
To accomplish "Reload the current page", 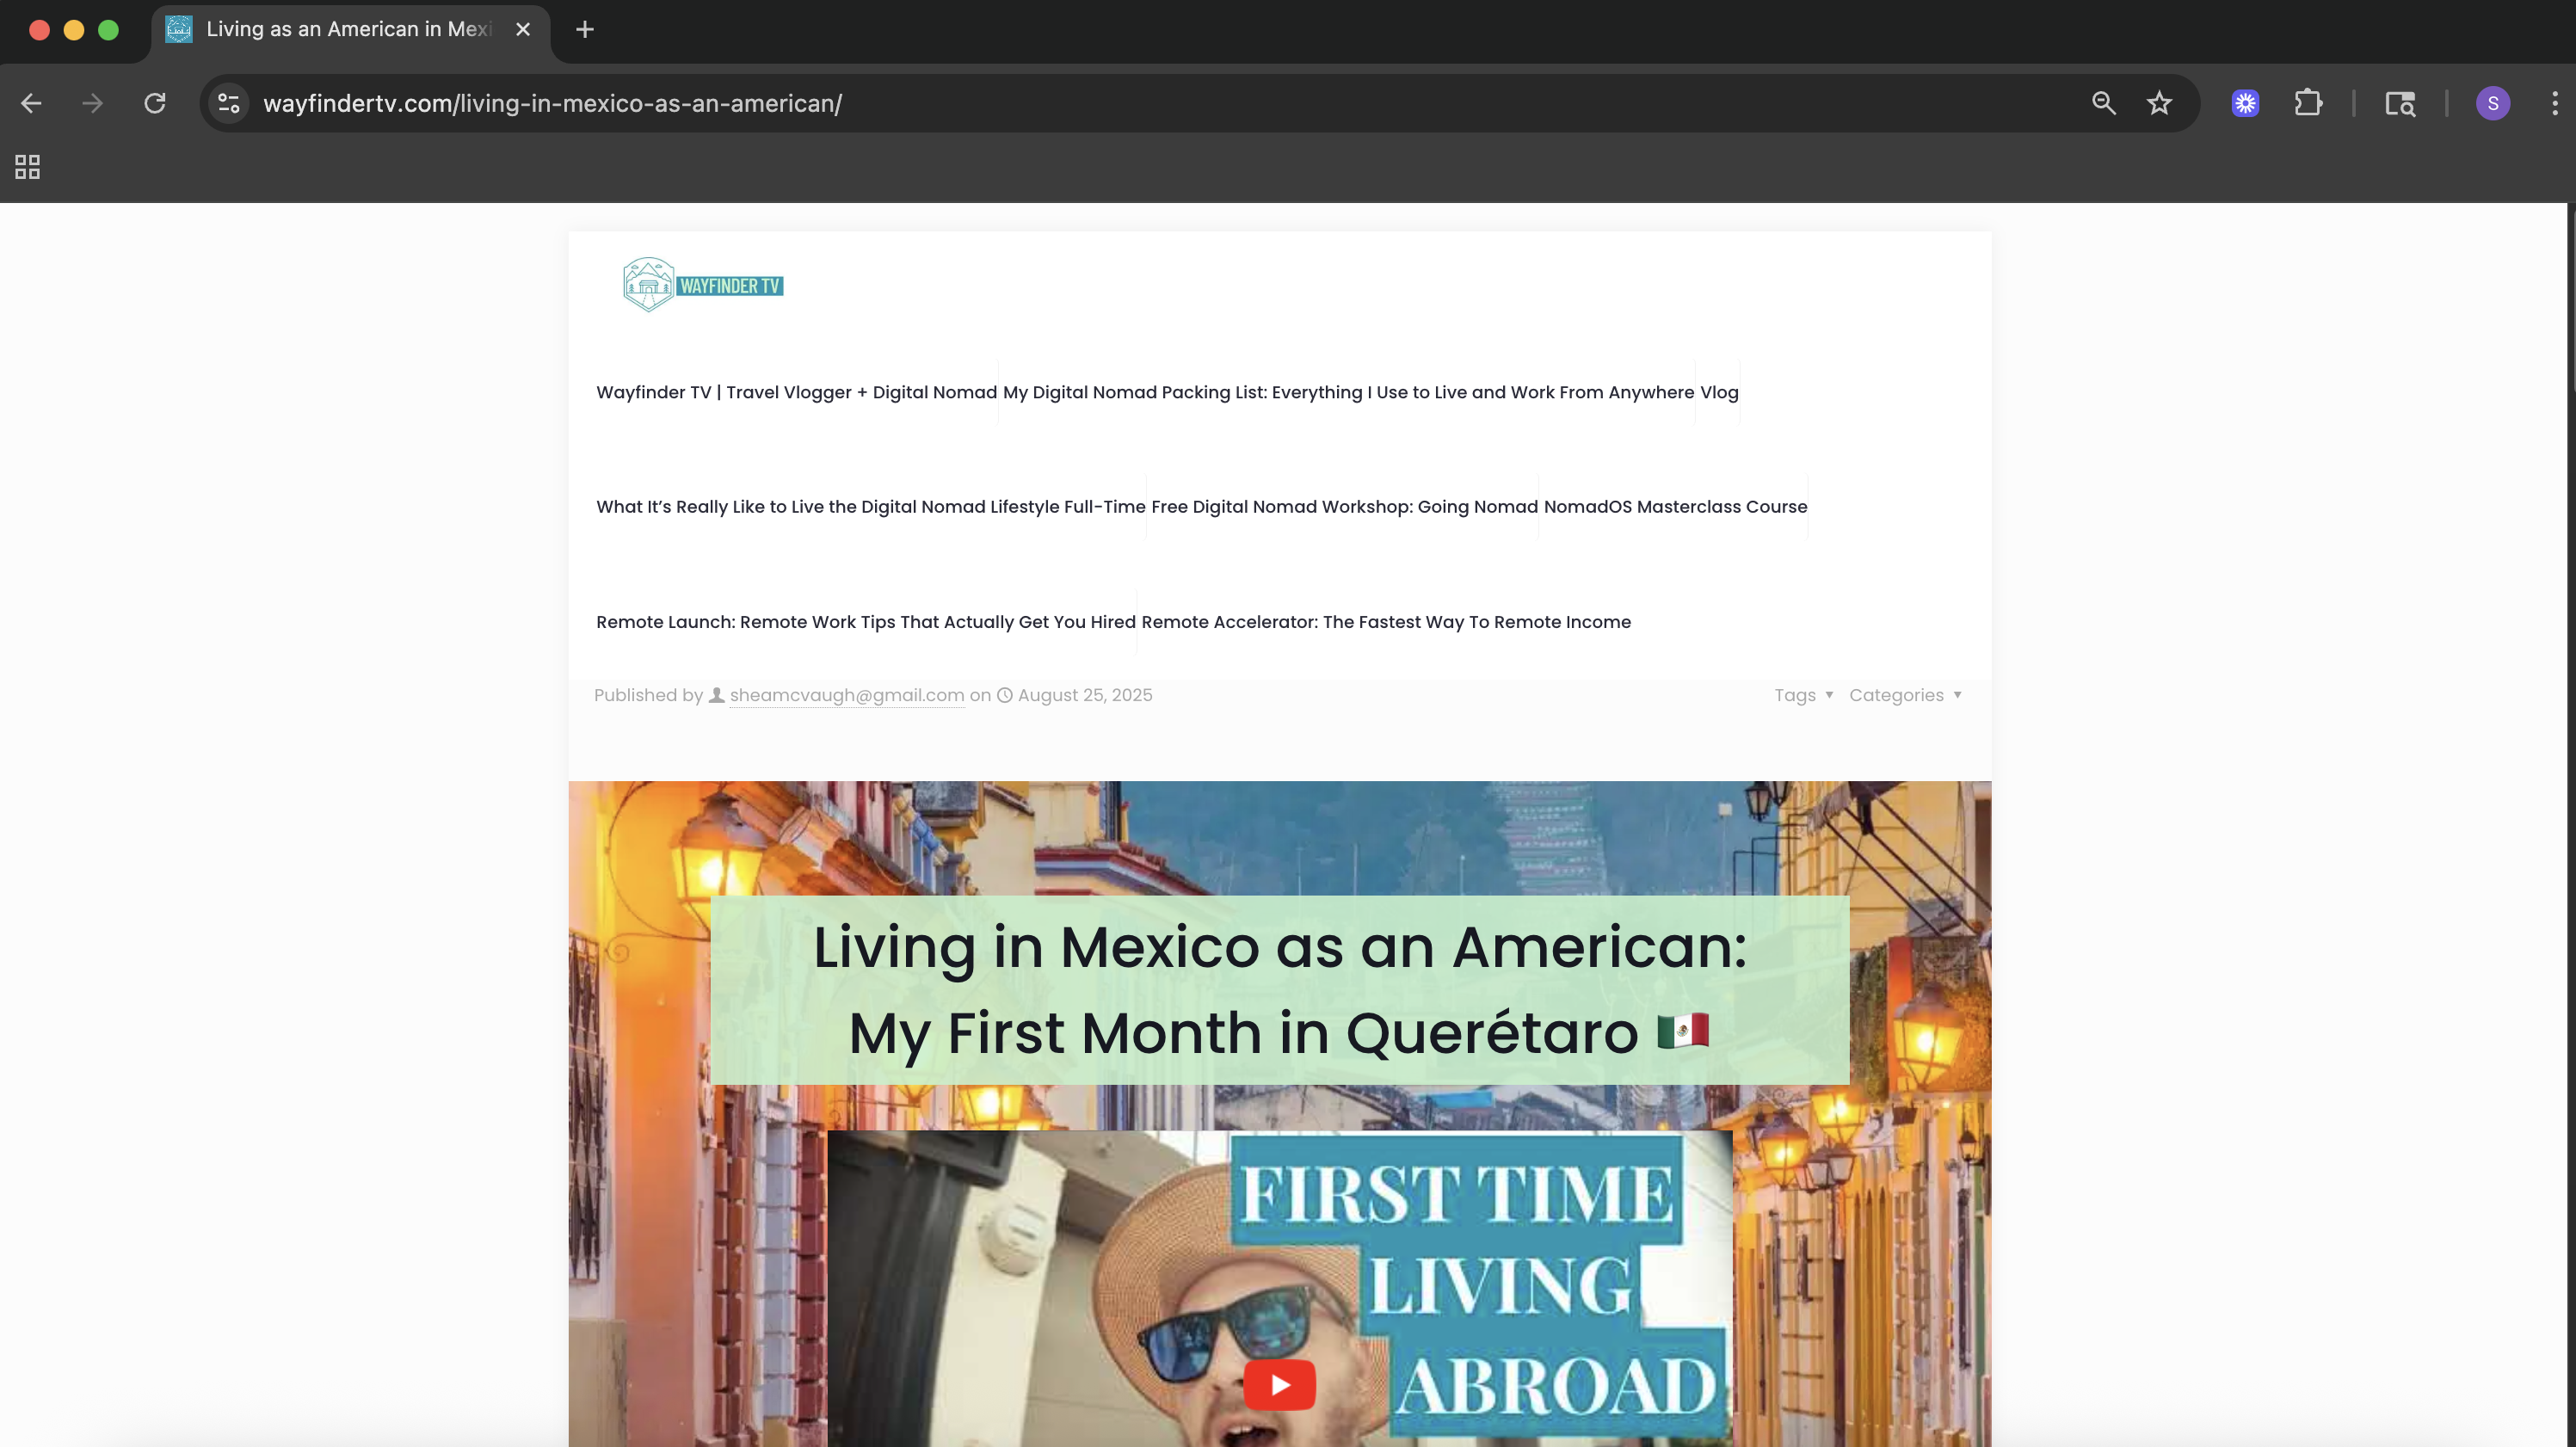I will (155, 103).
